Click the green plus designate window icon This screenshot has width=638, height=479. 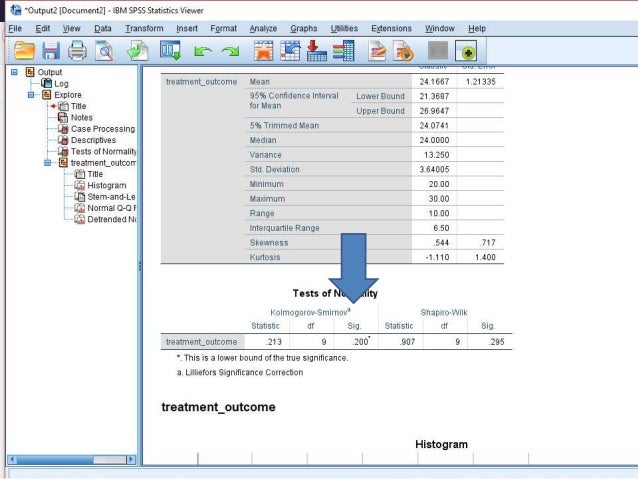click(x=466, y=52)
